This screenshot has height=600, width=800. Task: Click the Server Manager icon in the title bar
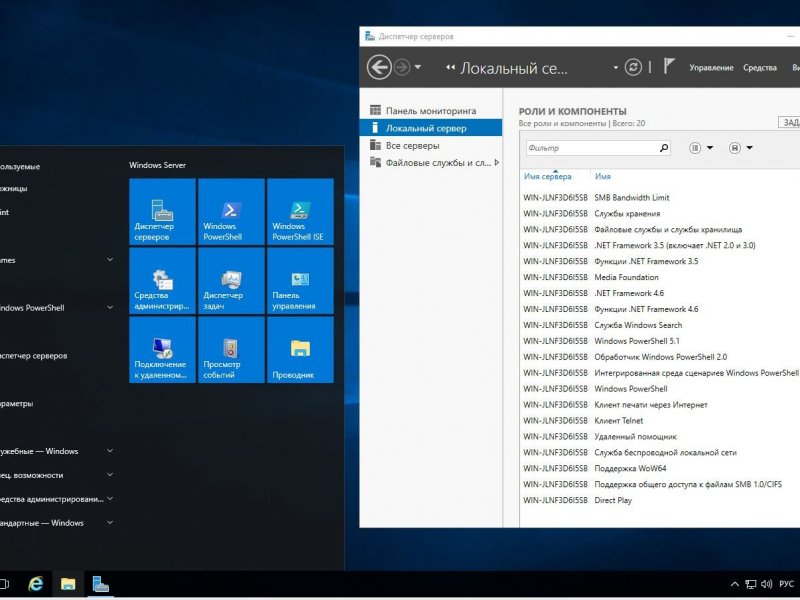[x=370, y=36]
